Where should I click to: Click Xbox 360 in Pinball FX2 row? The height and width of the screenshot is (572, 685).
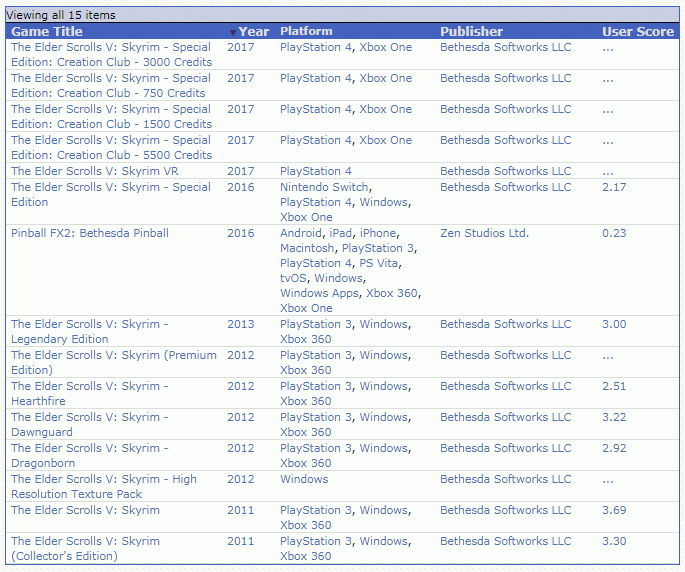point(391,293)
